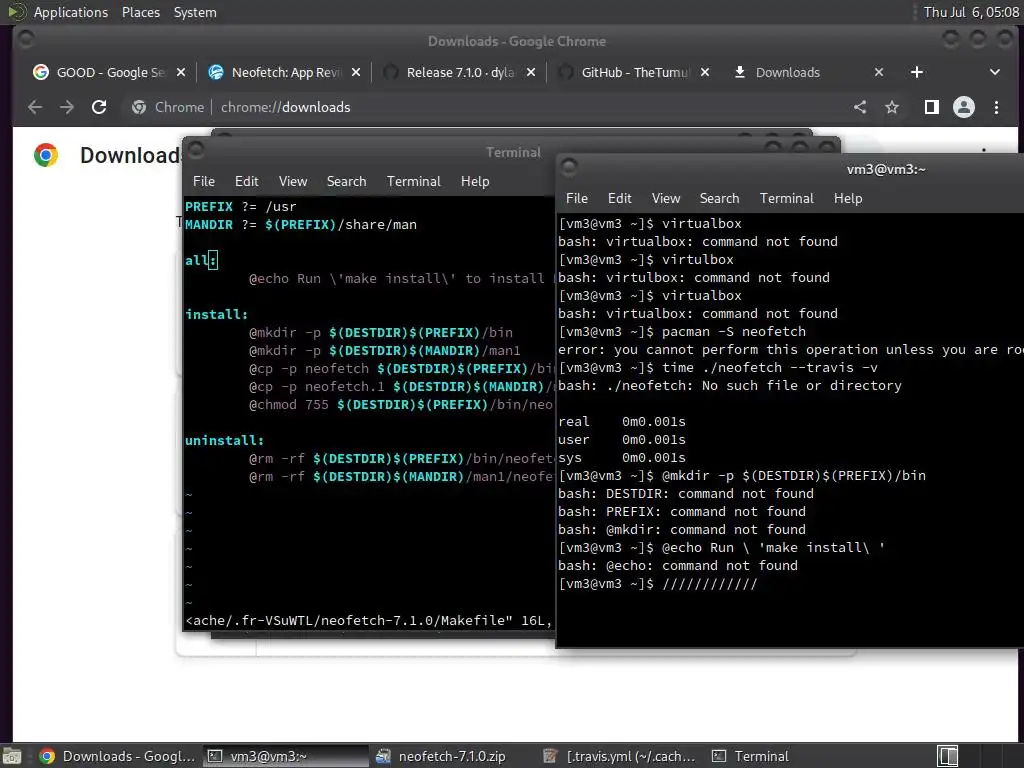
Task: Open File menu in vm3@vm3 terminal
Action: click(577, 199)
